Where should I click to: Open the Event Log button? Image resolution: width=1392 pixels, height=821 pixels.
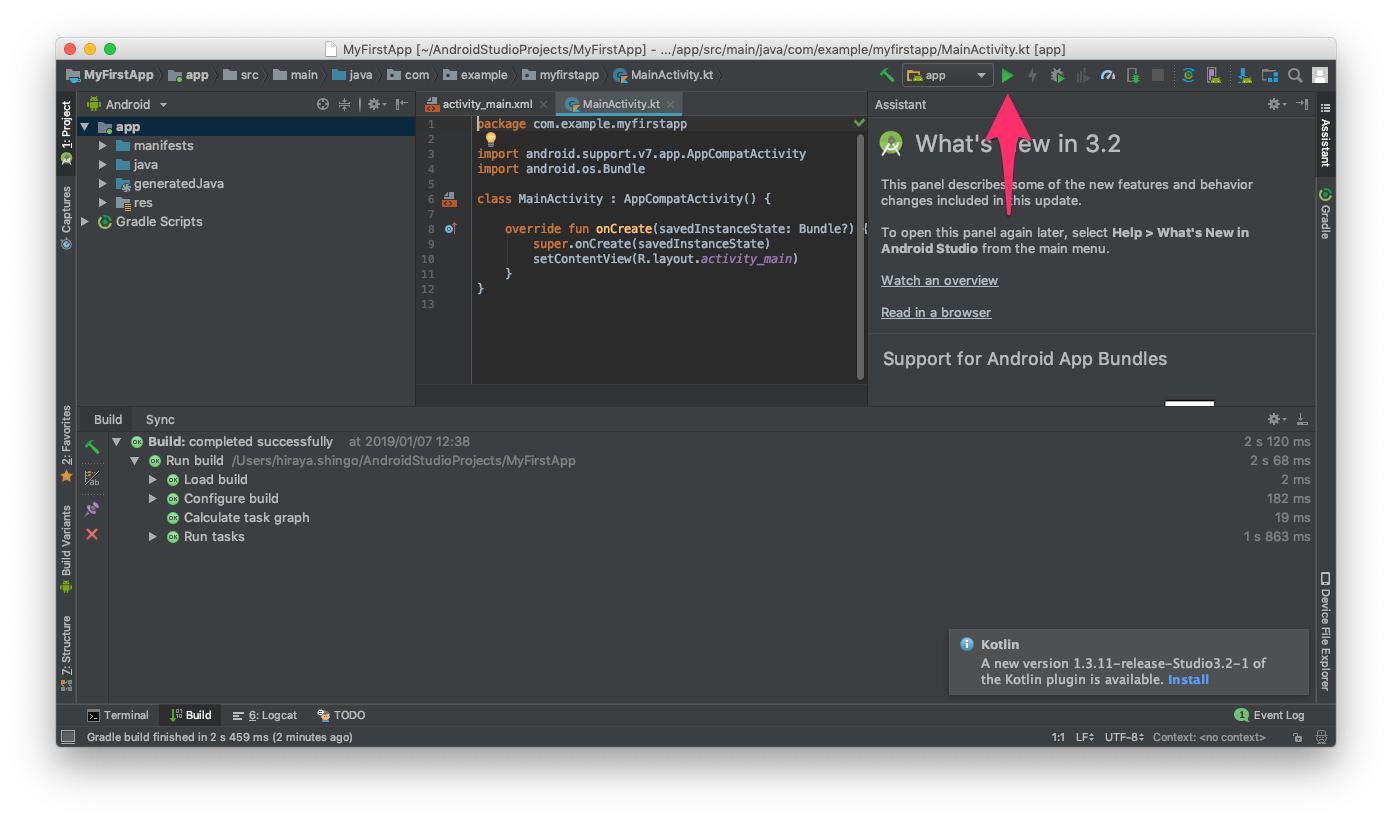click(x=1270, y=716)
